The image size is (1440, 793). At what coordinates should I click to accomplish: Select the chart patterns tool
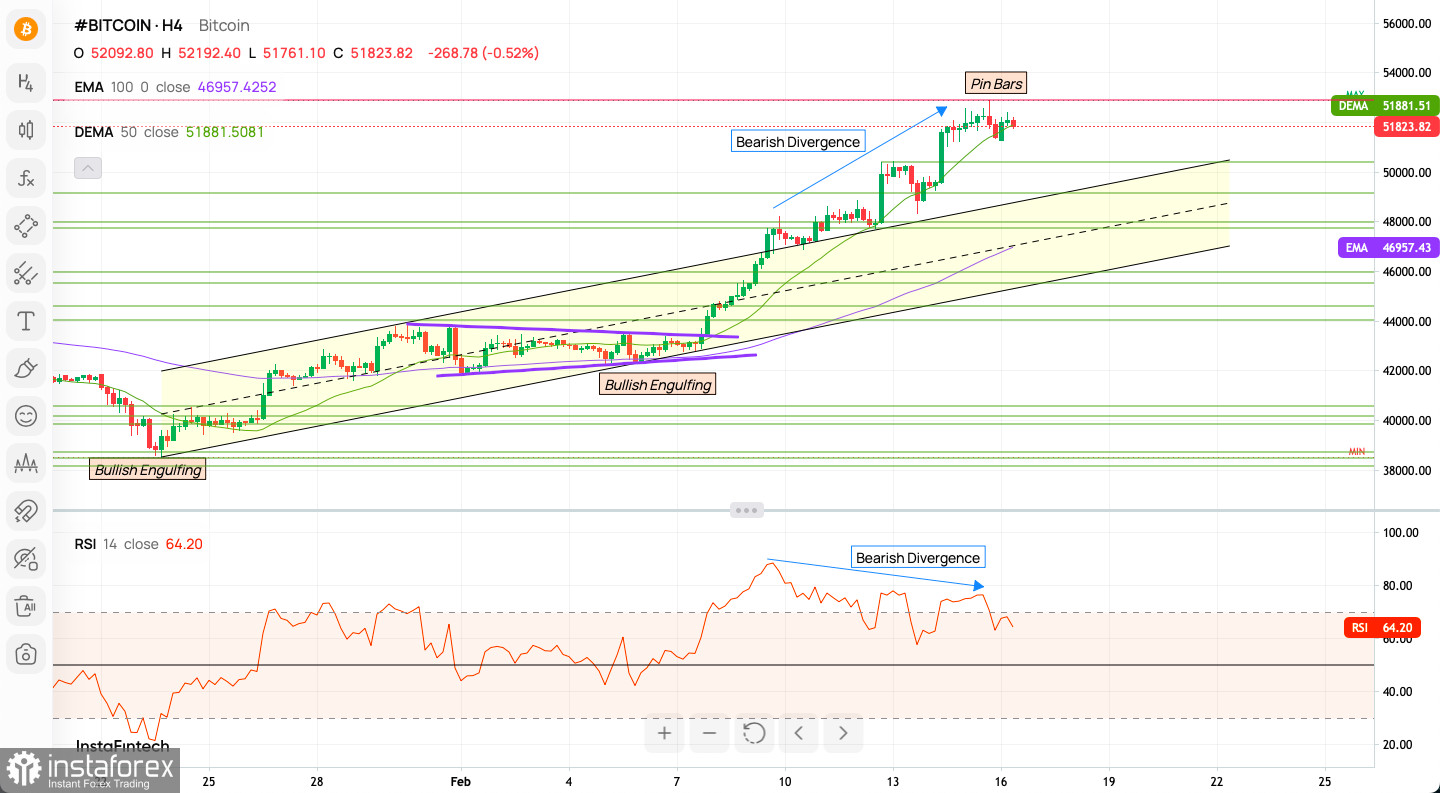tap(26, 463)
